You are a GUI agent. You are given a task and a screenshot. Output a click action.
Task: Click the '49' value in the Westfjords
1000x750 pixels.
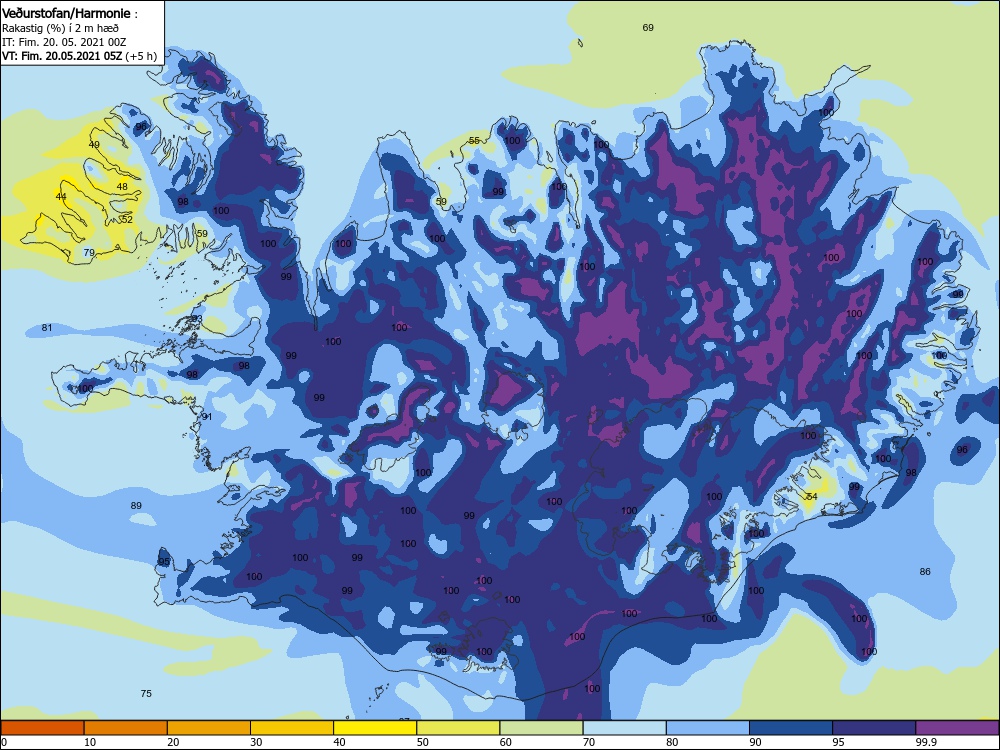tap(94, 145)
